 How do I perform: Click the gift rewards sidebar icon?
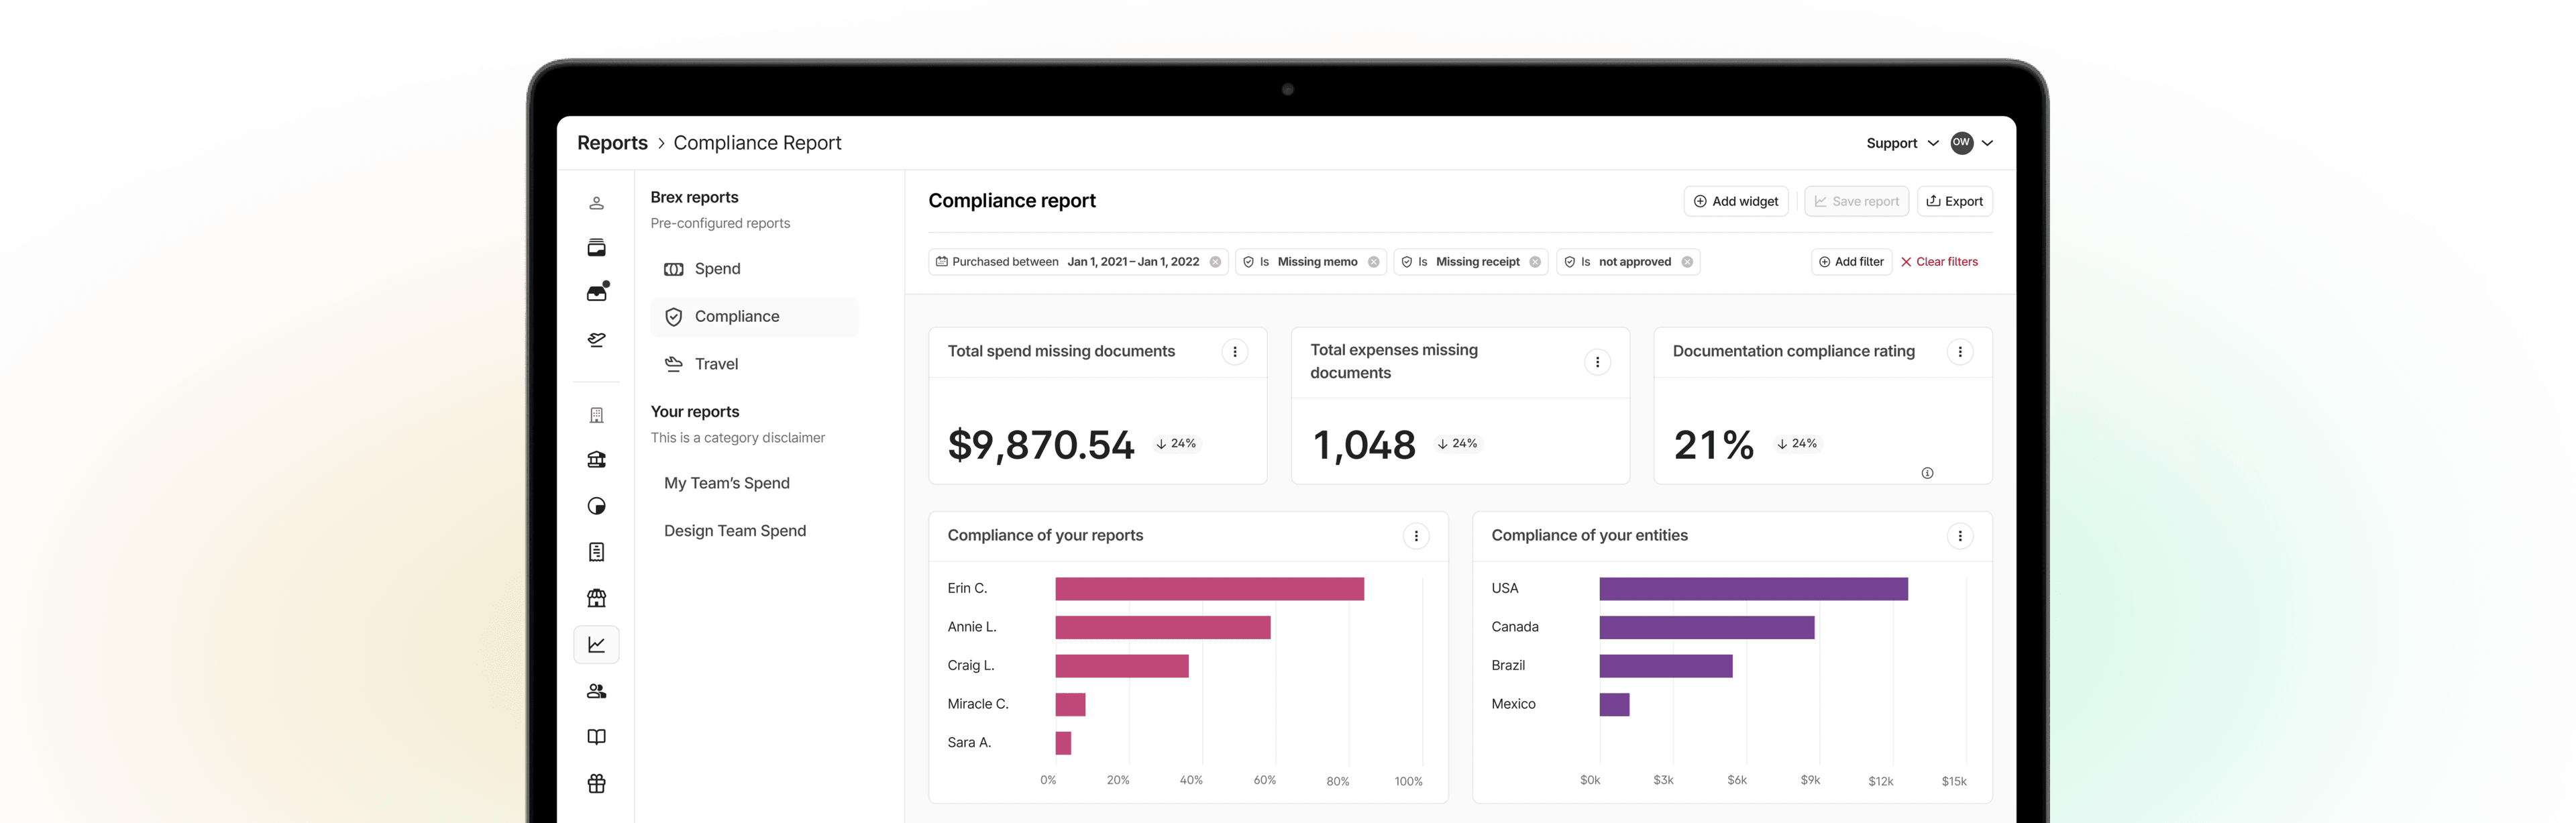[596, 783]
